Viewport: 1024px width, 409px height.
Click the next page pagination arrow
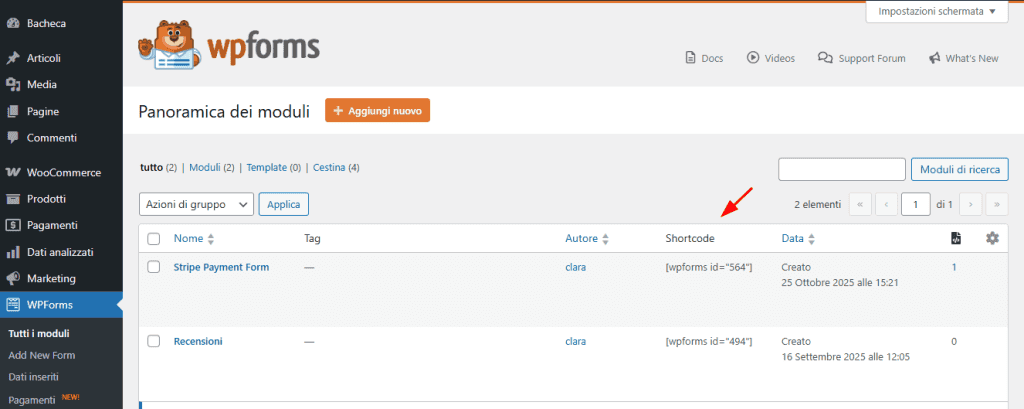pos(970,204)
